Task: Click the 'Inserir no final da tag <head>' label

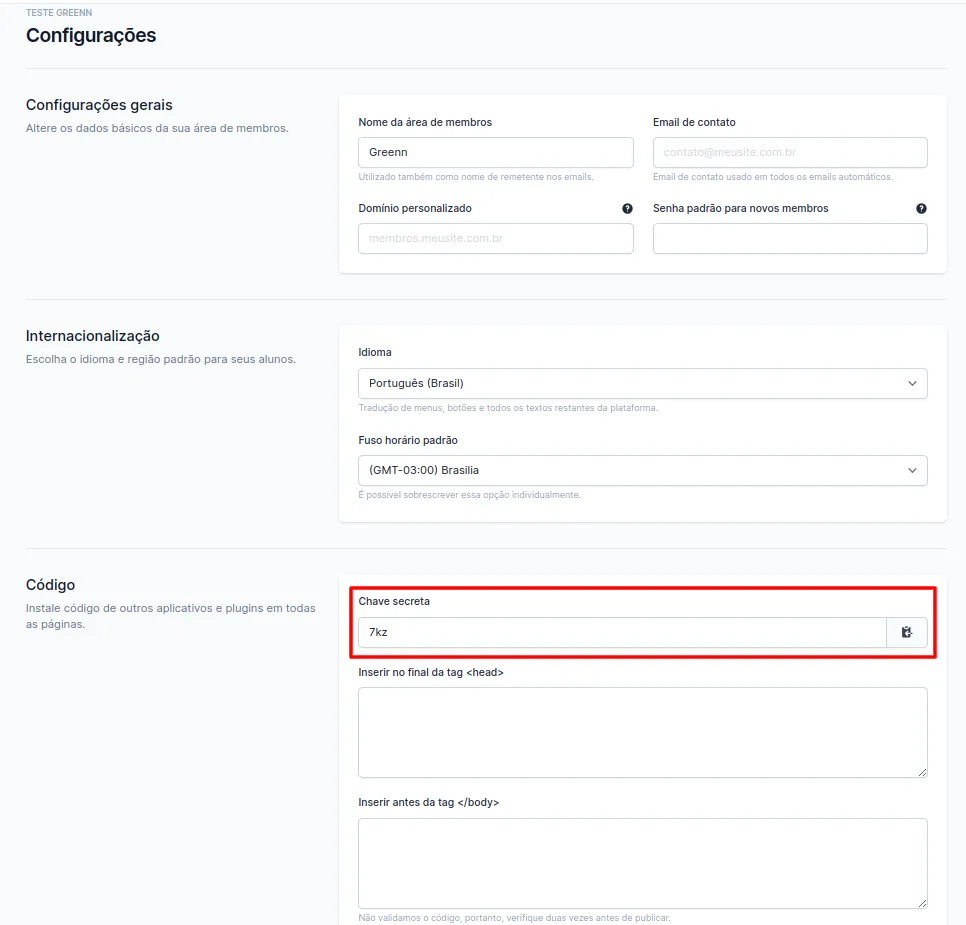Action: (431, 672)
